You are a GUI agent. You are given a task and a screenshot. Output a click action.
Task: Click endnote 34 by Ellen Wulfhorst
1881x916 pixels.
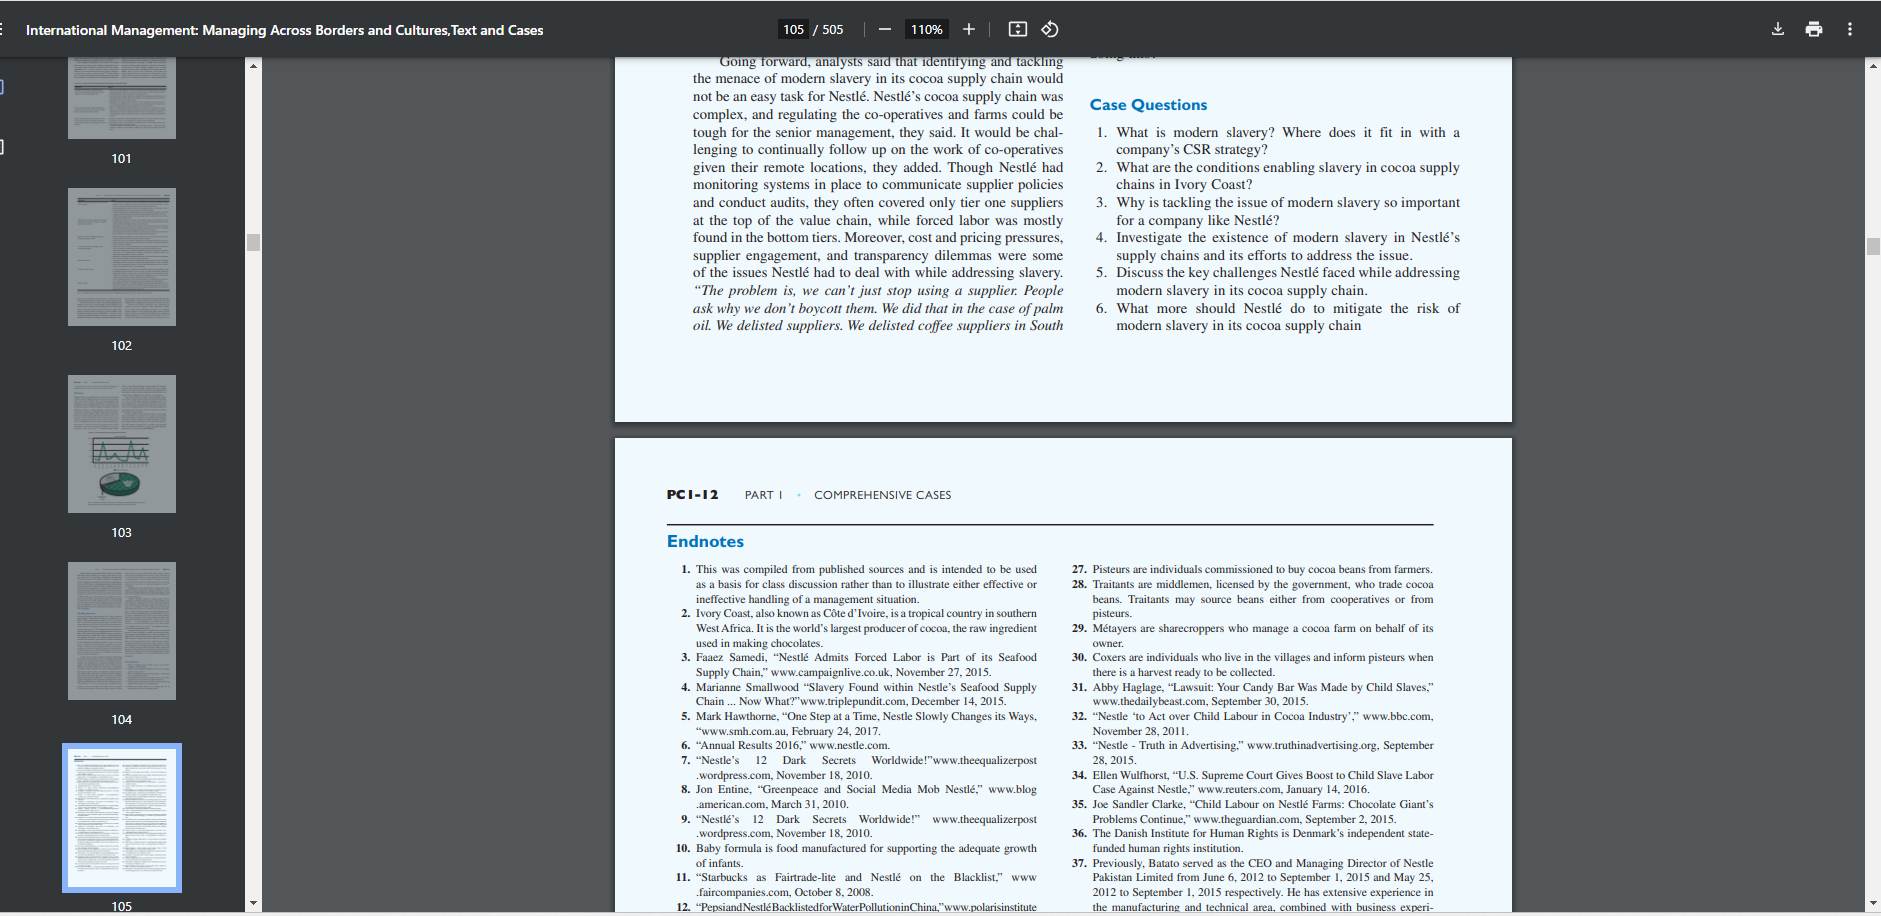[x=1252, y=782]
